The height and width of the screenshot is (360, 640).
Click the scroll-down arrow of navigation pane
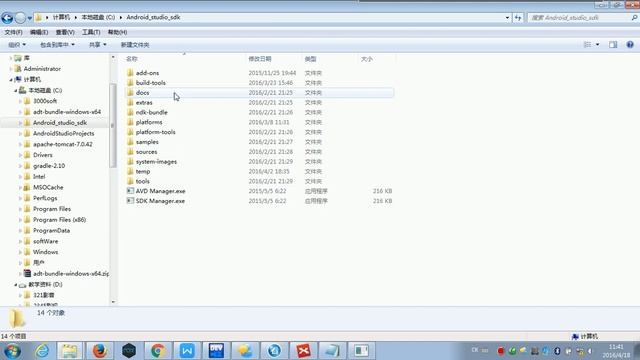113,302
